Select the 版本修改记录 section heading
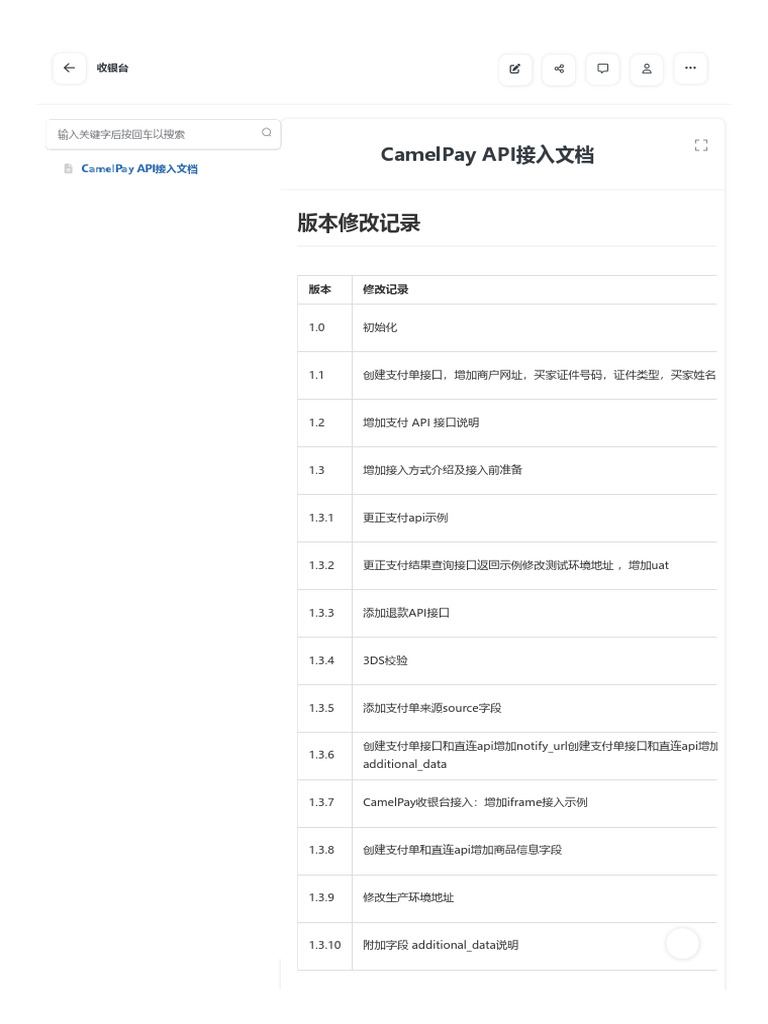The image size is (768, 1024). point(359,223)
